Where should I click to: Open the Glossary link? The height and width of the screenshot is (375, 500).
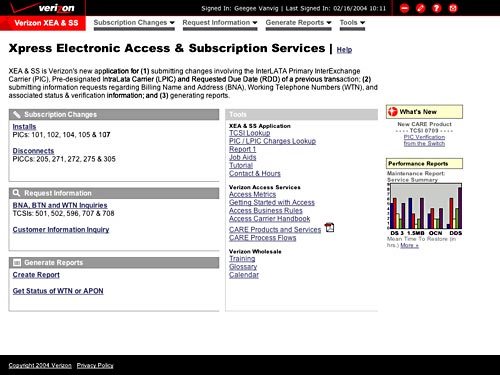click(243, 267)
